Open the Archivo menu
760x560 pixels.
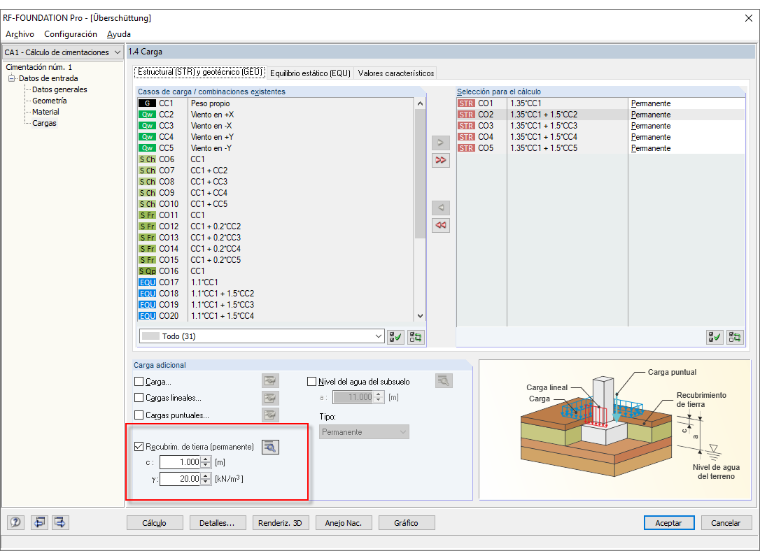(20, 34)
